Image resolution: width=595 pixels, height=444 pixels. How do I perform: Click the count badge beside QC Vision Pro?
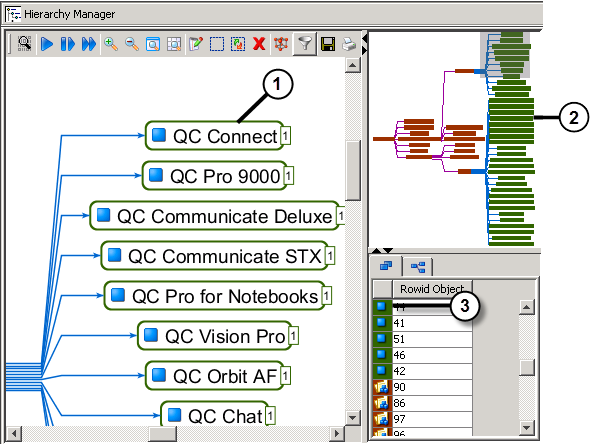pos(294,336)
